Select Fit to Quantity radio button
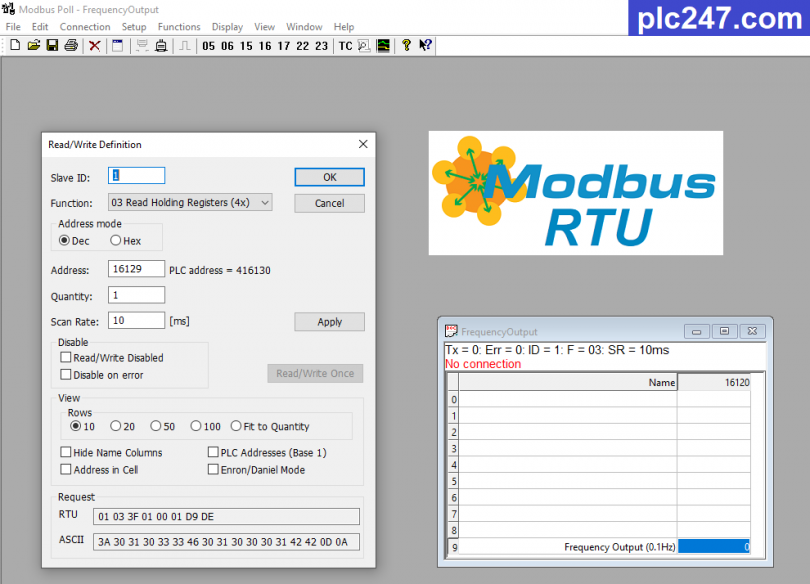The width and height of the screenshot is (810, 584). click(x=236, y=426)
